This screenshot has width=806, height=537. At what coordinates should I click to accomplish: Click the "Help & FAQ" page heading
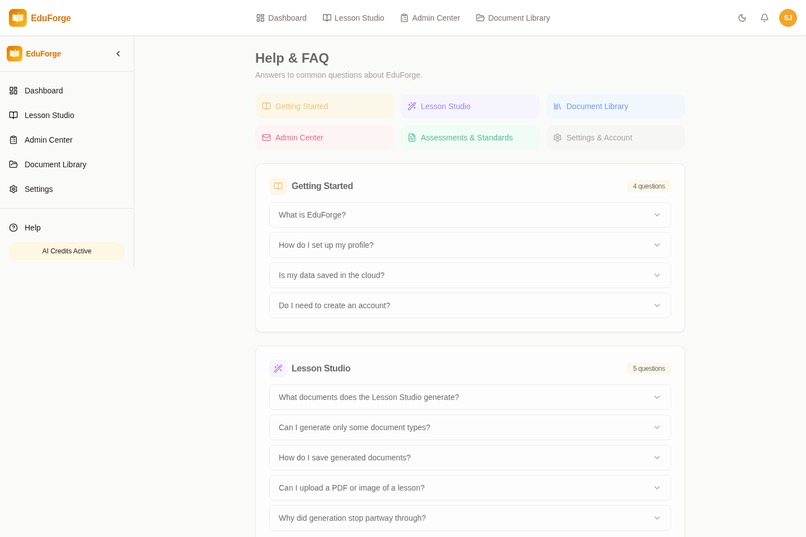tap(292, 58)
